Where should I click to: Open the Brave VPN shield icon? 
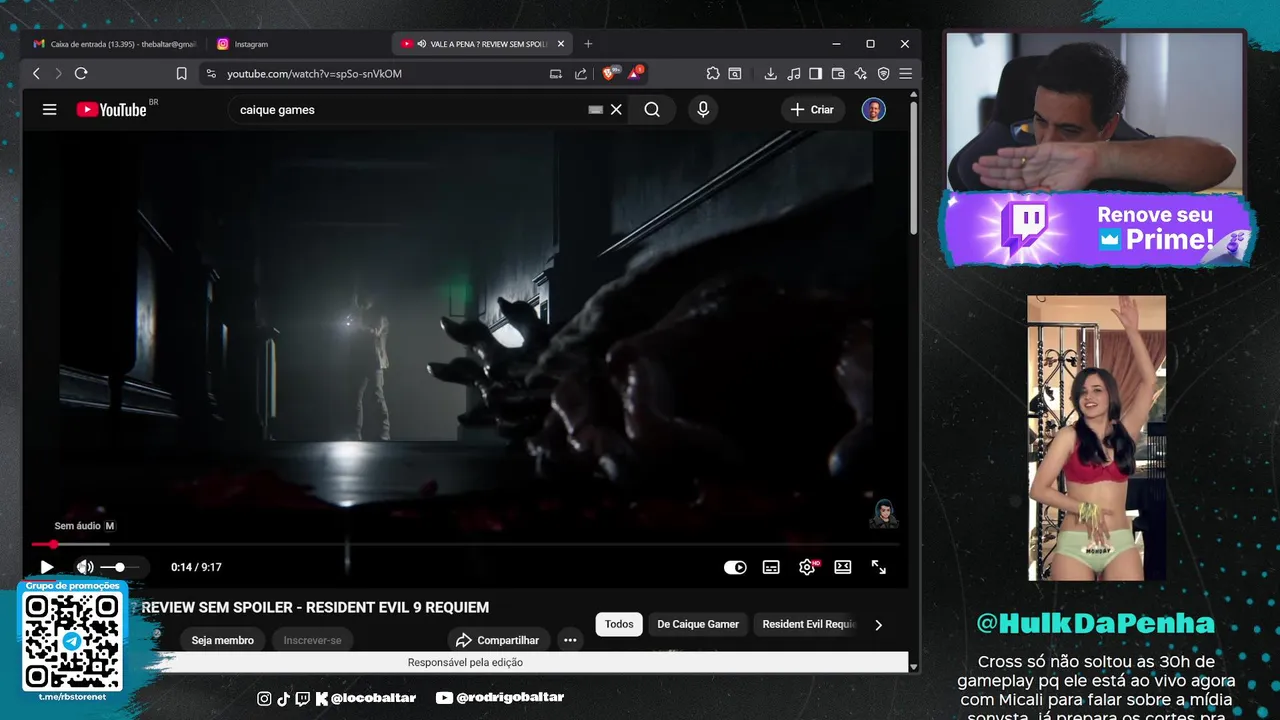(x=883, y=73)
